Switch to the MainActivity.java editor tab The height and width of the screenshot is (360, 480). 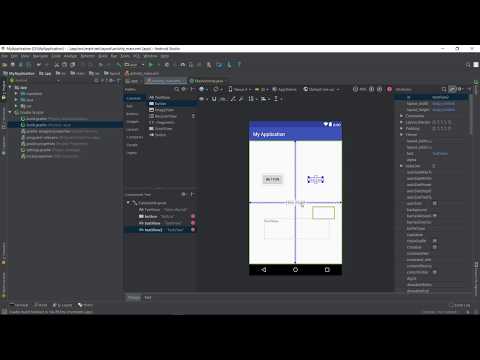207,81
